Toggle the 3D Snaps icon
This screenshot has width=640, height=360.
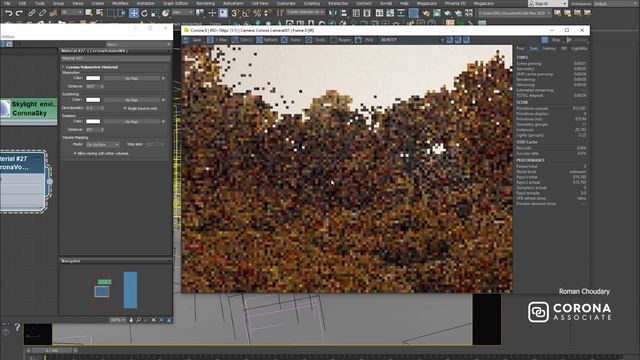point(235,13)
